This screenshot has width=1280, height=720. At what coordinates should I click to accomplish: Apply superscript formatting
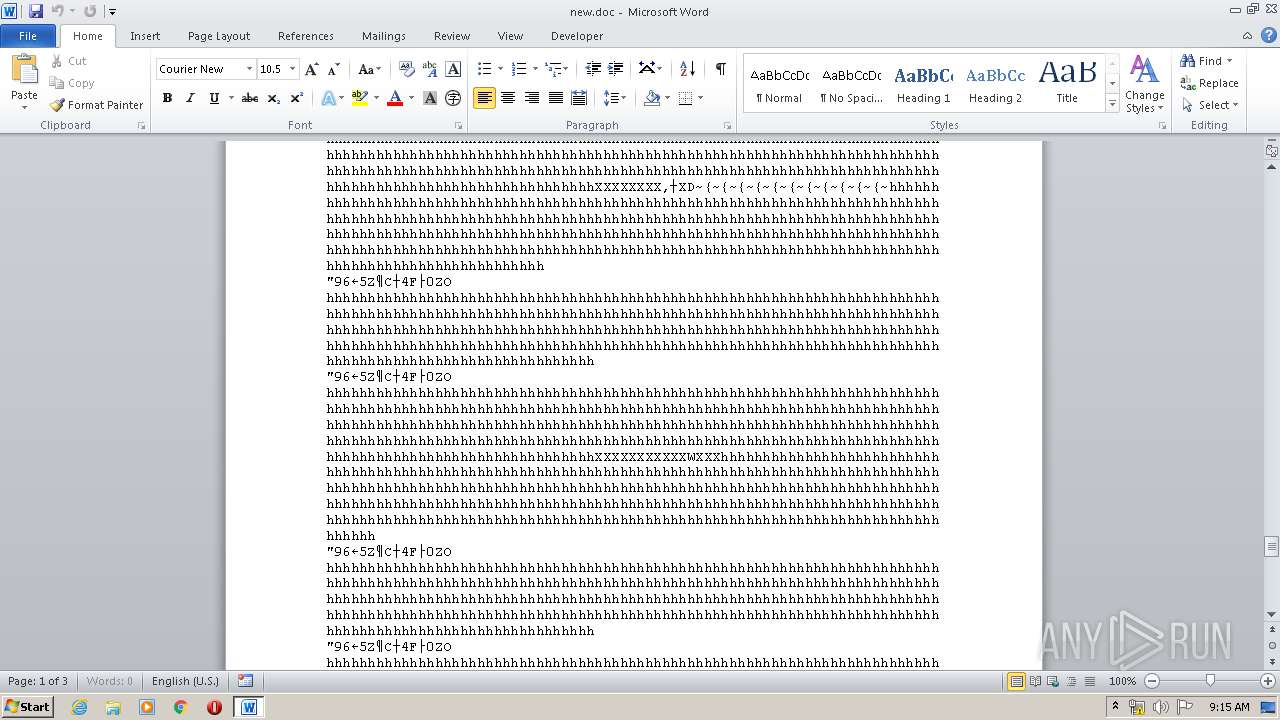[297, 98]
